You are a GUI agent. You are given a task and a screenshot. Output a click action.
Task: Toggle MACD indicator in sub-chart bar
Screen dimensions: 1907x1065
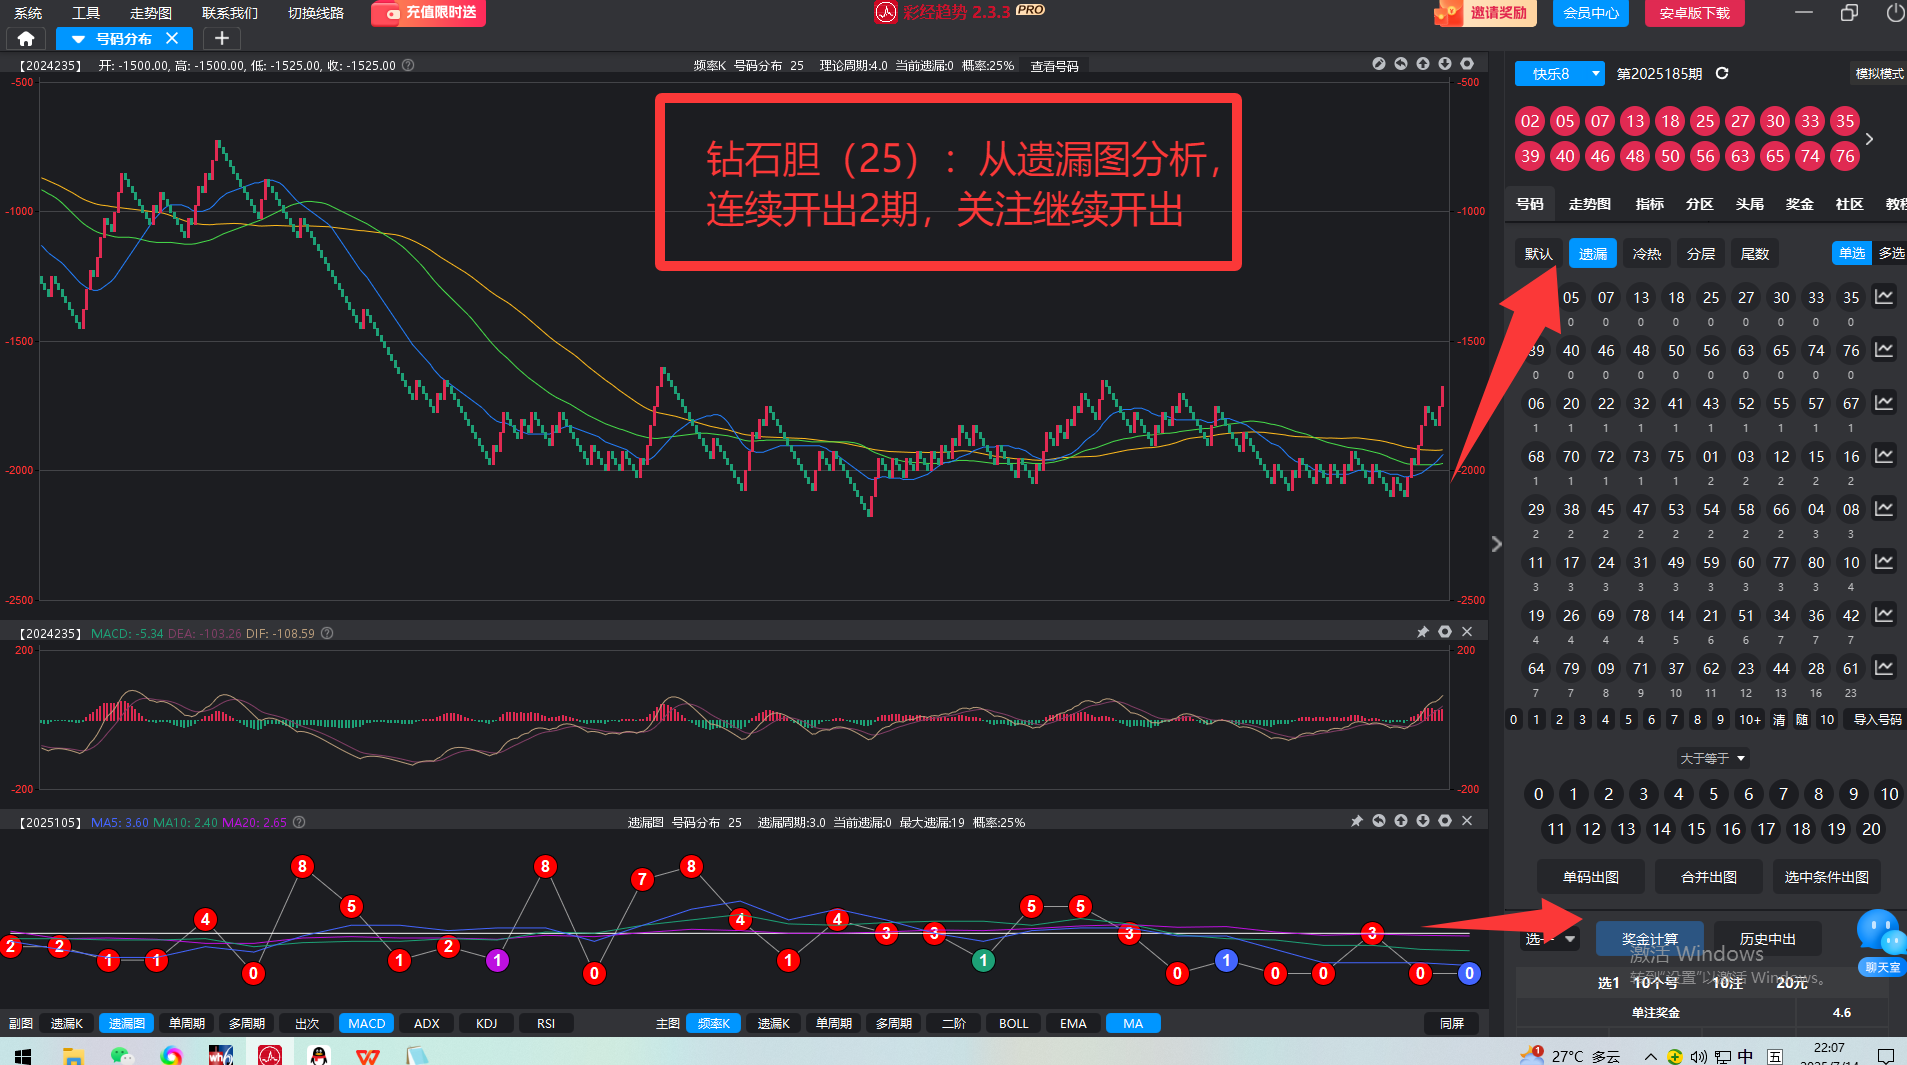[x=366, y=1023]
